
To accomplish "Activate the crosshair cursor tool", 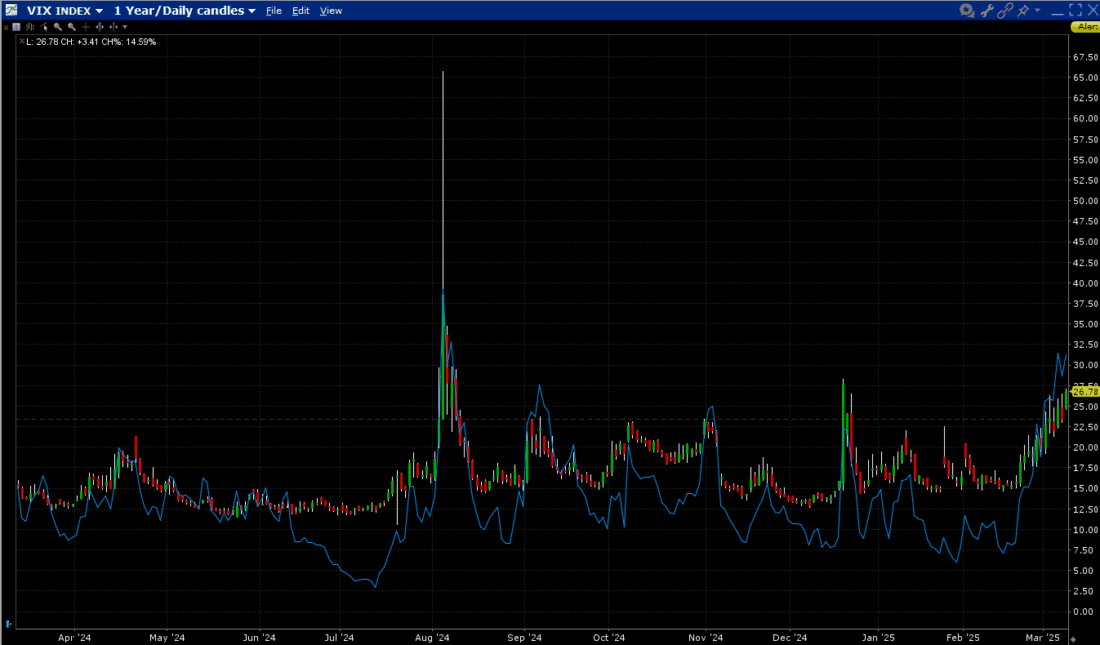I will [x=86, y=27].
